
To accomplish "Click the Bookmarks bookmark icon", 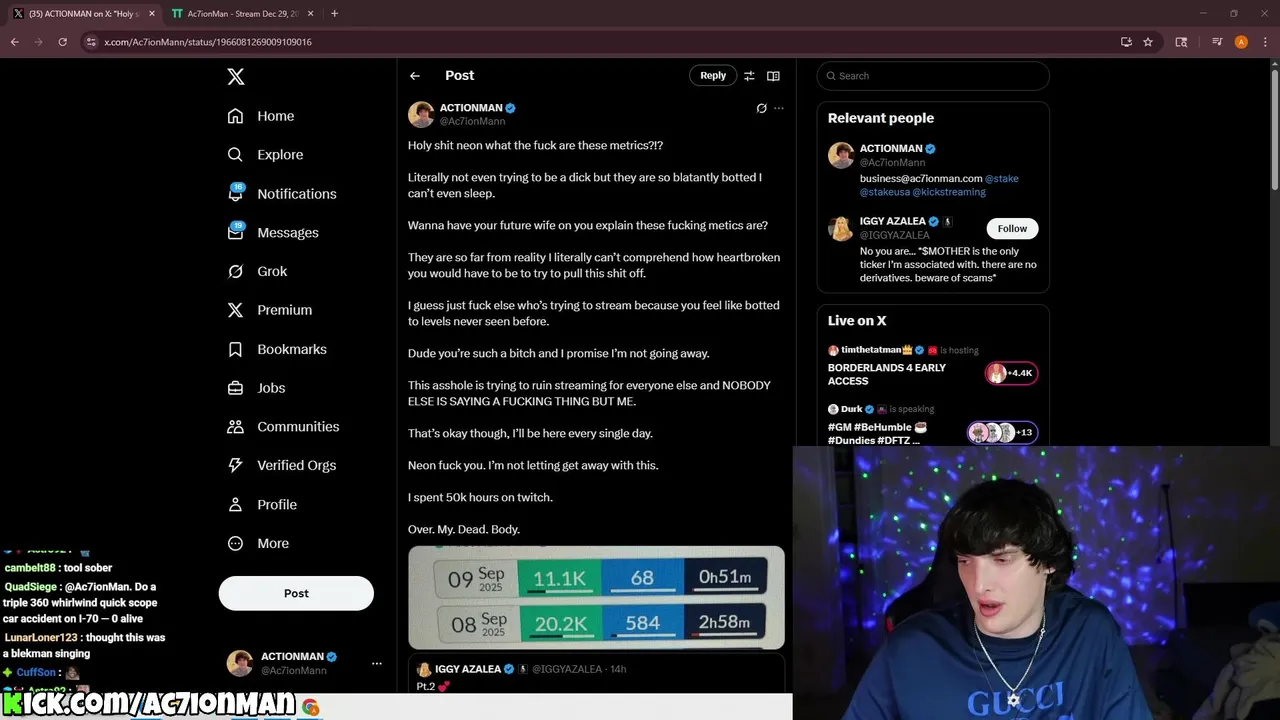I will coord(235,349).
